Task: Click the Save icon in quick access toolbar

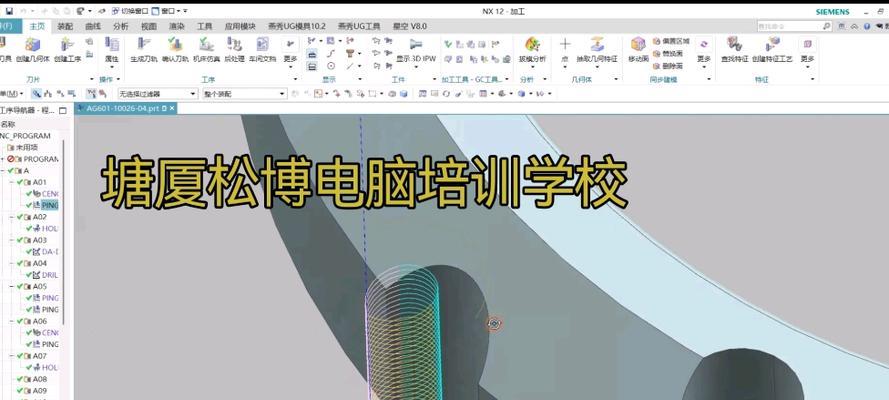Action: [9, 11]
